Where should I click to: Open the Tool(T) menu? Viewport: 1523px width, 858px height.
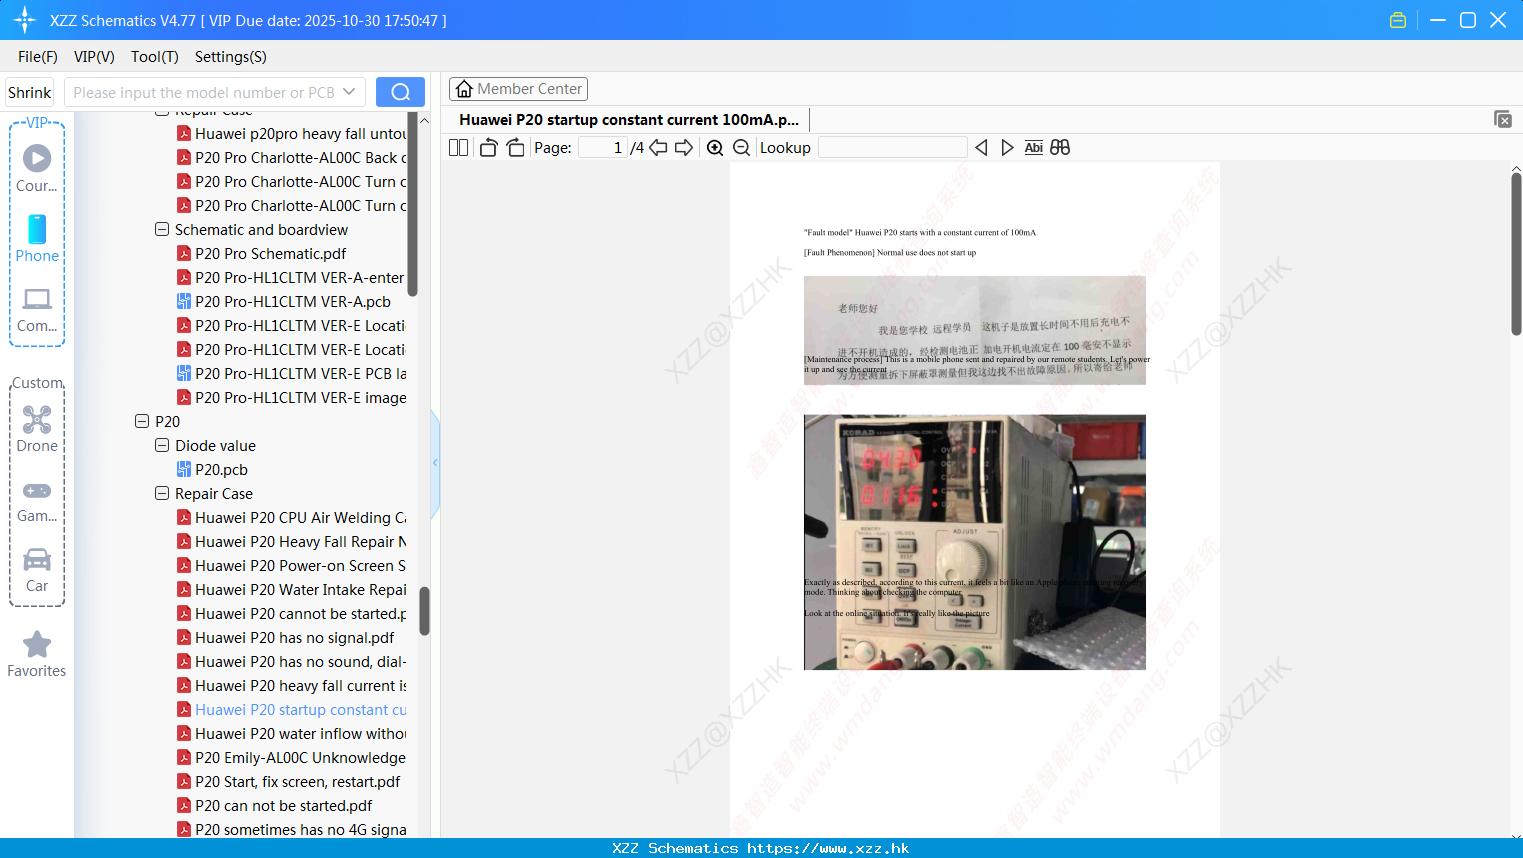[x=155, y=57]
